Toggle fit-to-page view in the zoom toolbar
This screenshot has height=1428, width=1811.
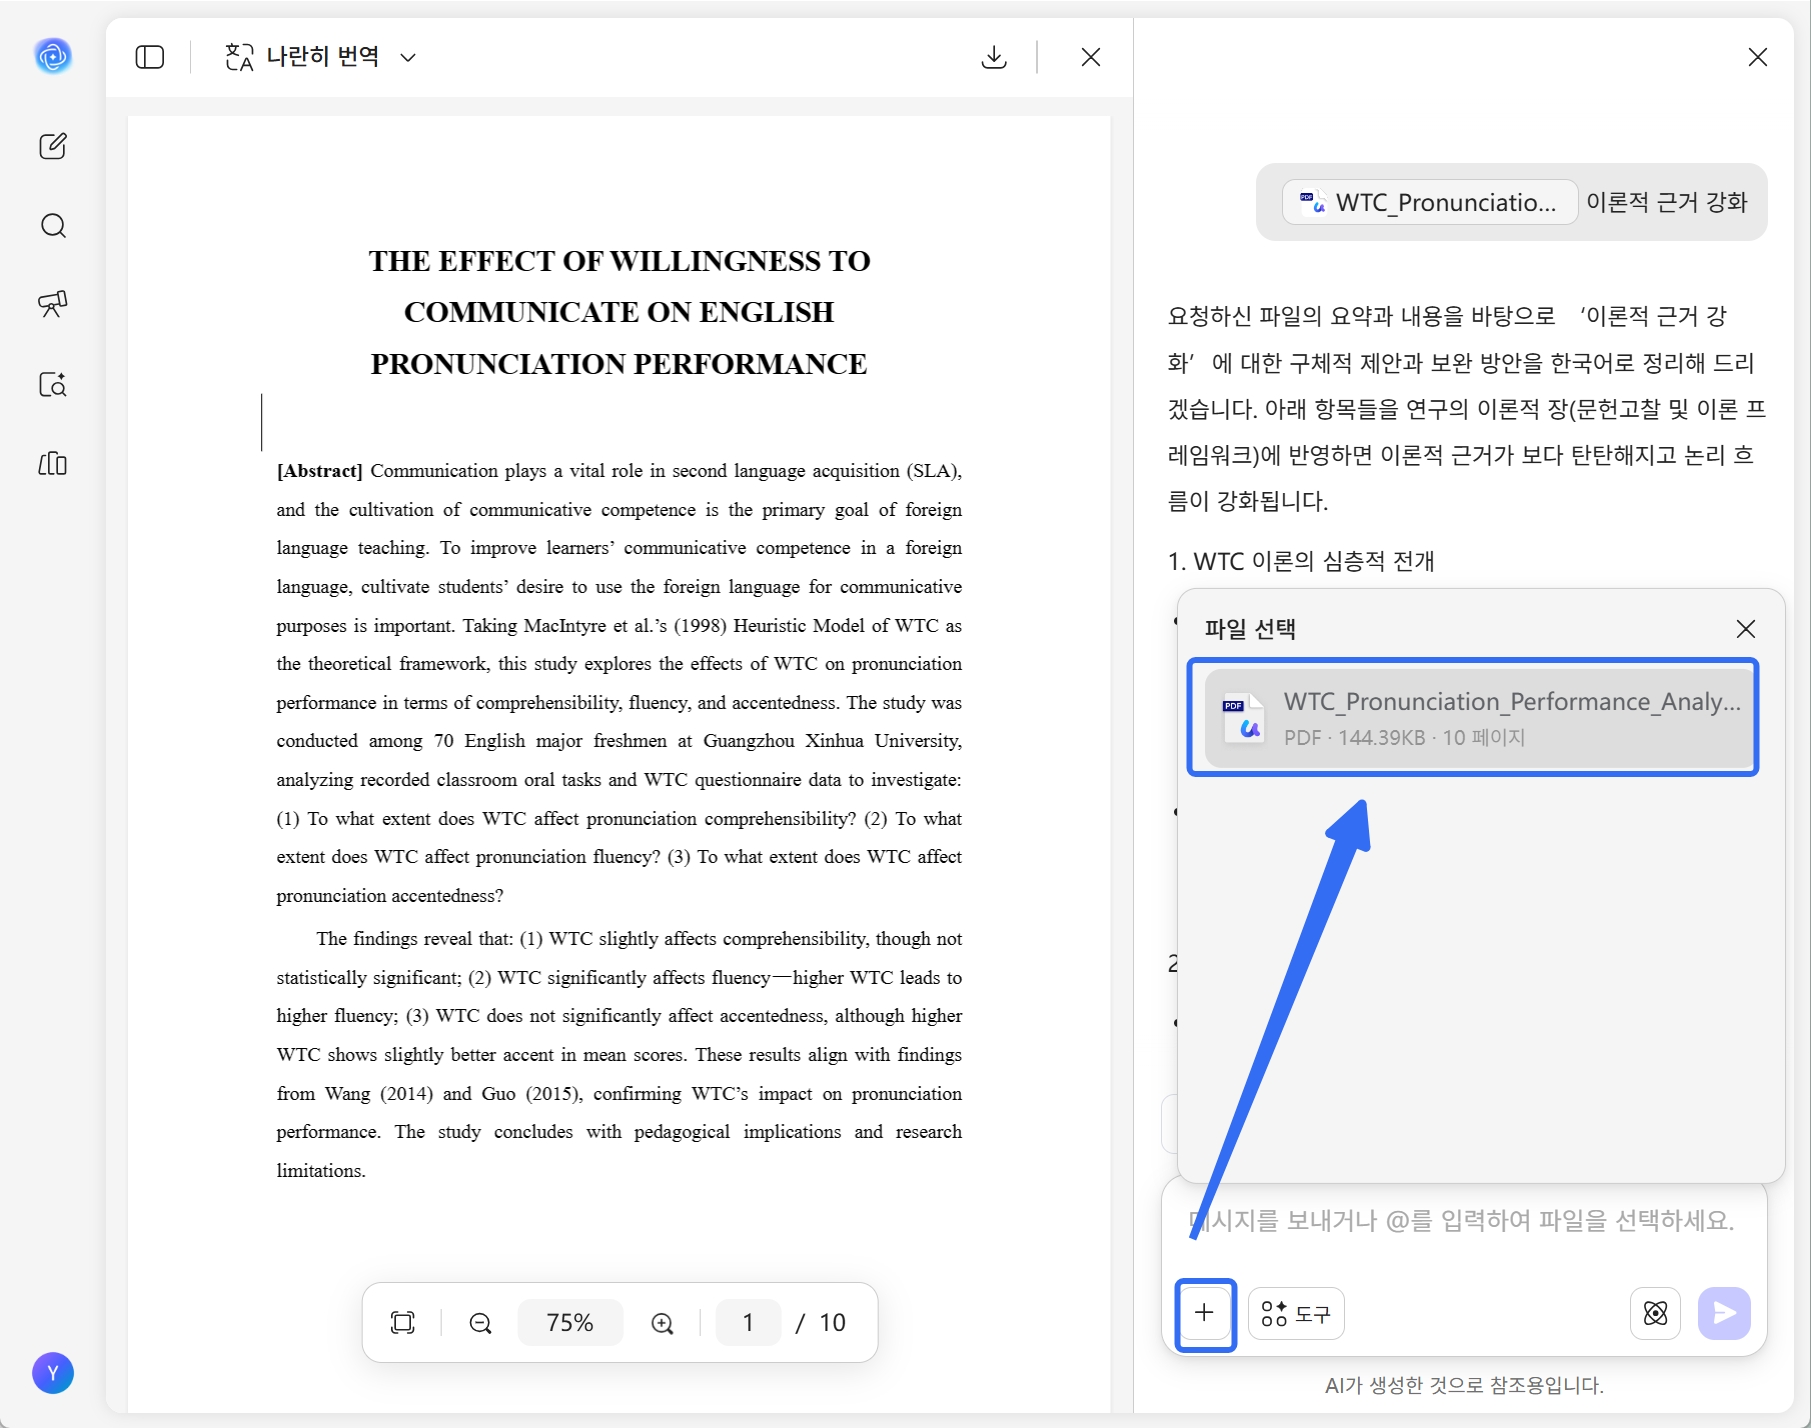point(402,1322)
